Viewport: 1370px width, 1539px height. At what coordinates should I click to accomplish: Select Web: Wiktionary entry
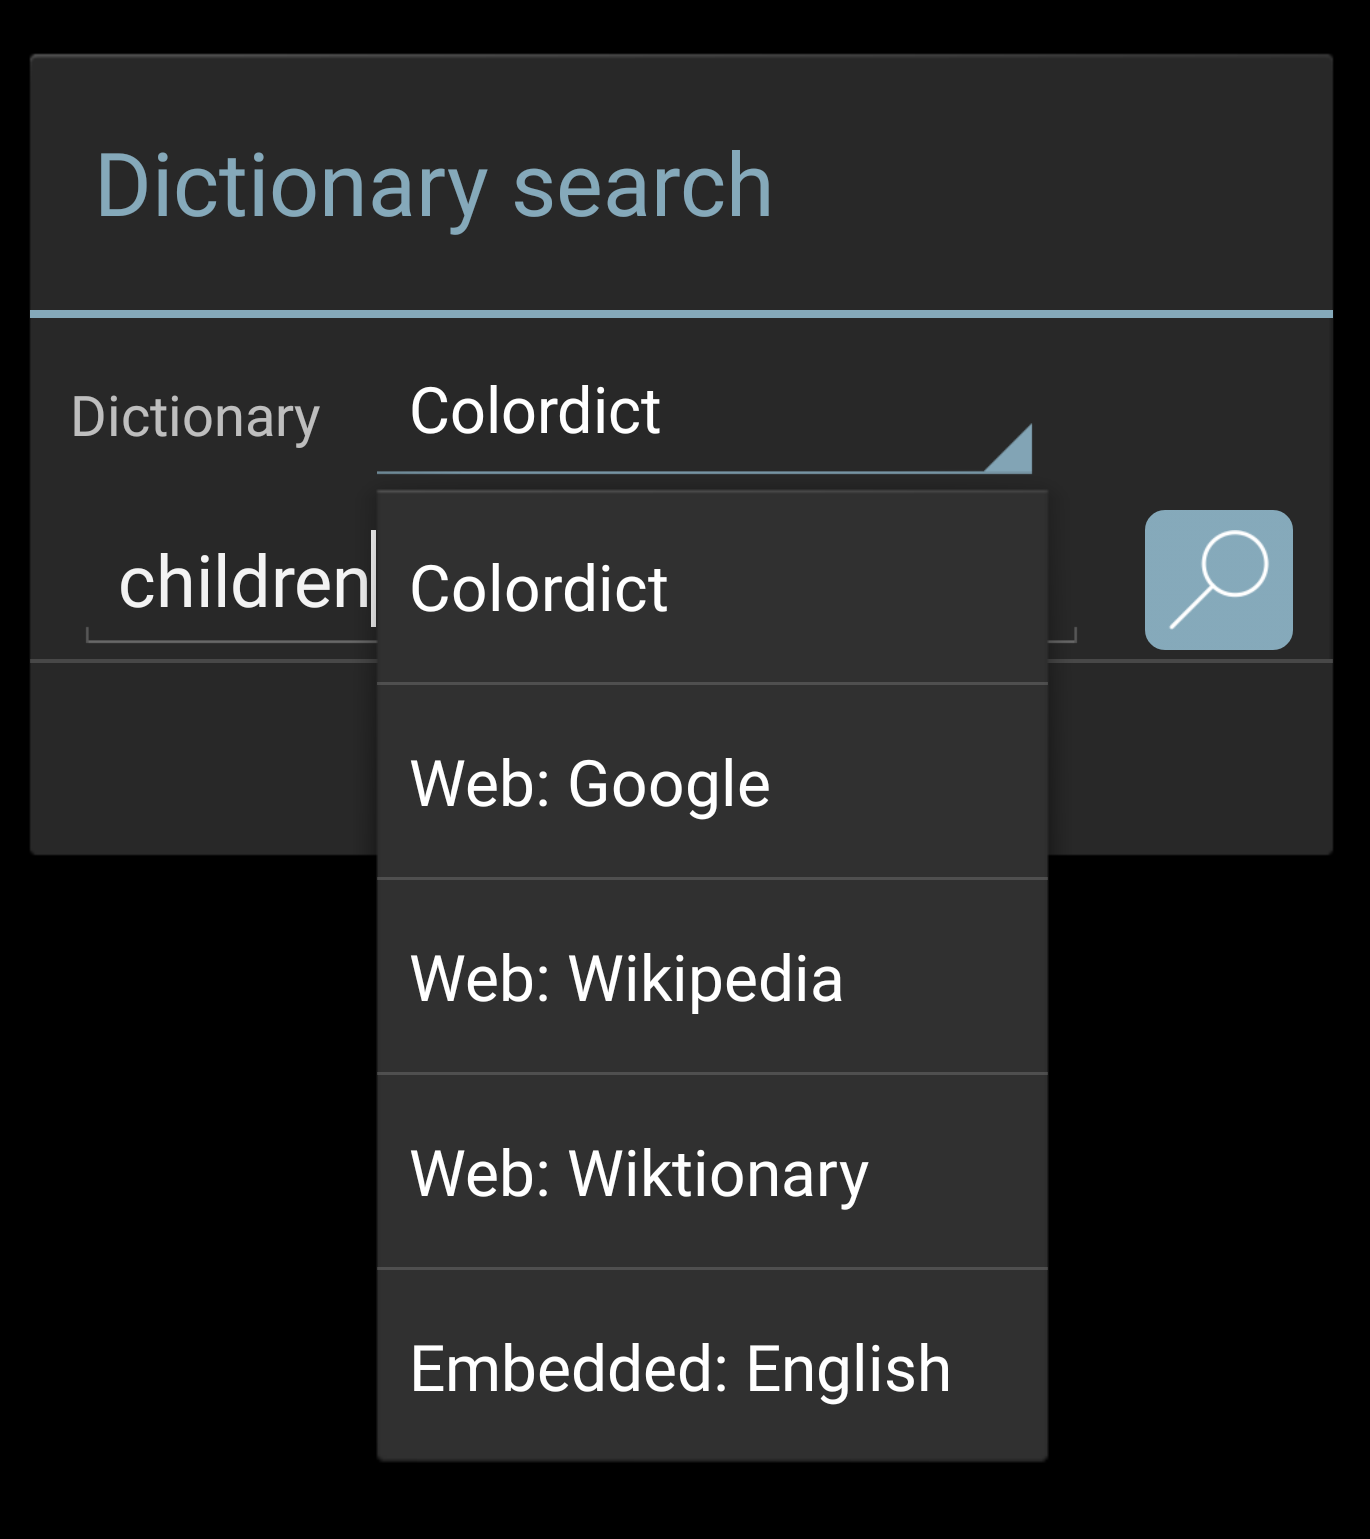coord(712,1172)
